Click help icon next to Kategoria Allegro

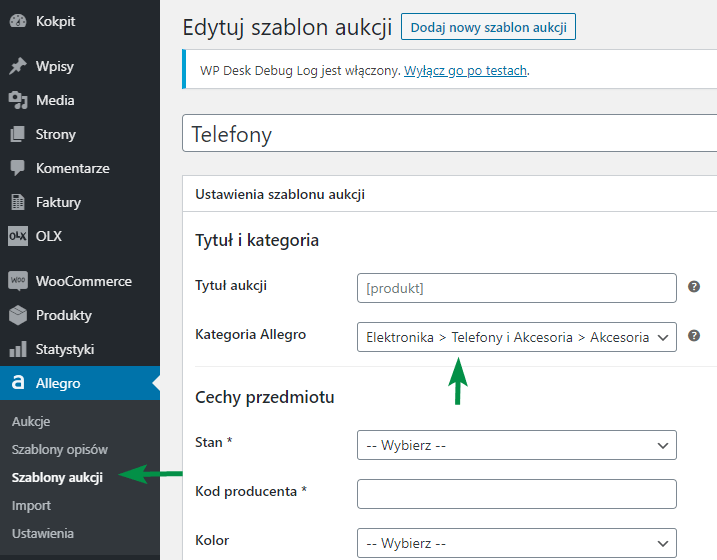coord(694,336)
